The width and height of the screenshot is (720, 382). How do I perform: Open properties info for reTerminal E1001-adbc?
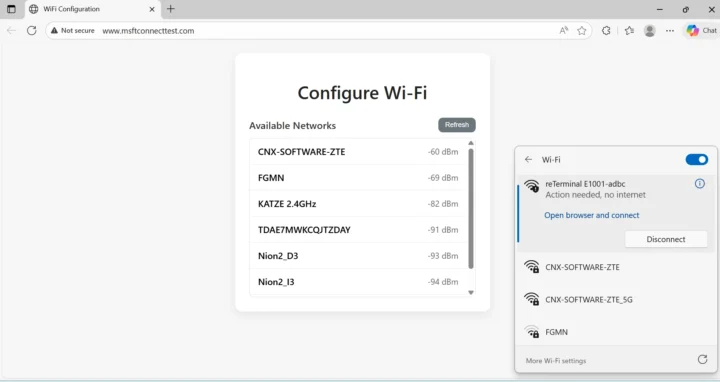pos(700,184)
